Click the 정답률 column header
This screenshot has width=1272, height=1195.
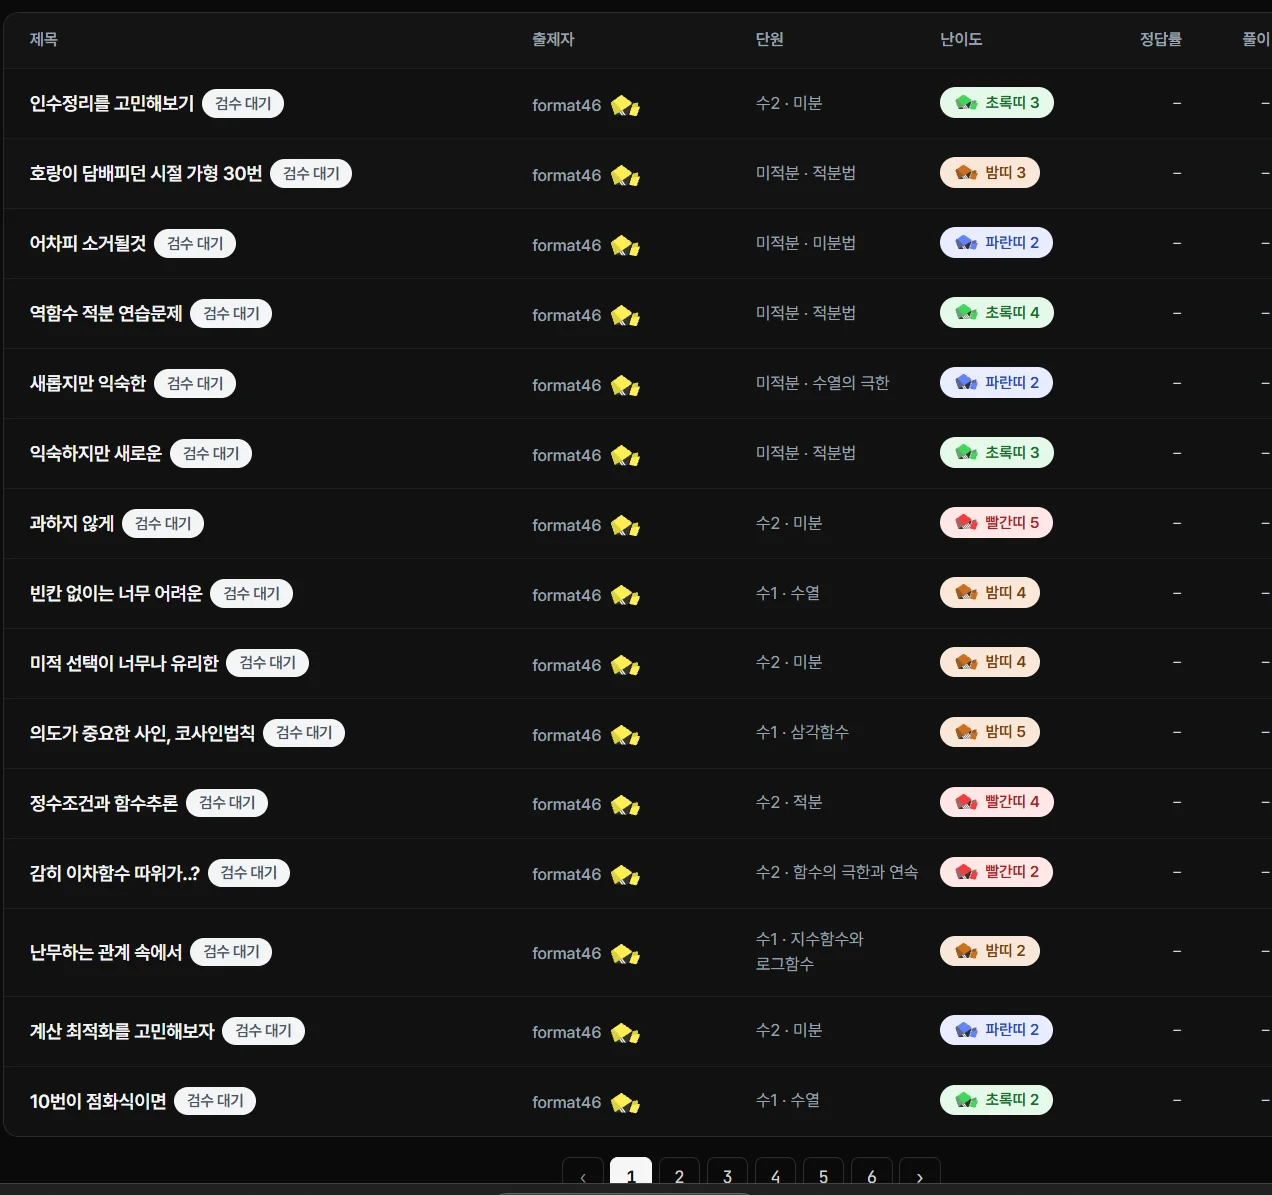click(x=1161, y=39)
